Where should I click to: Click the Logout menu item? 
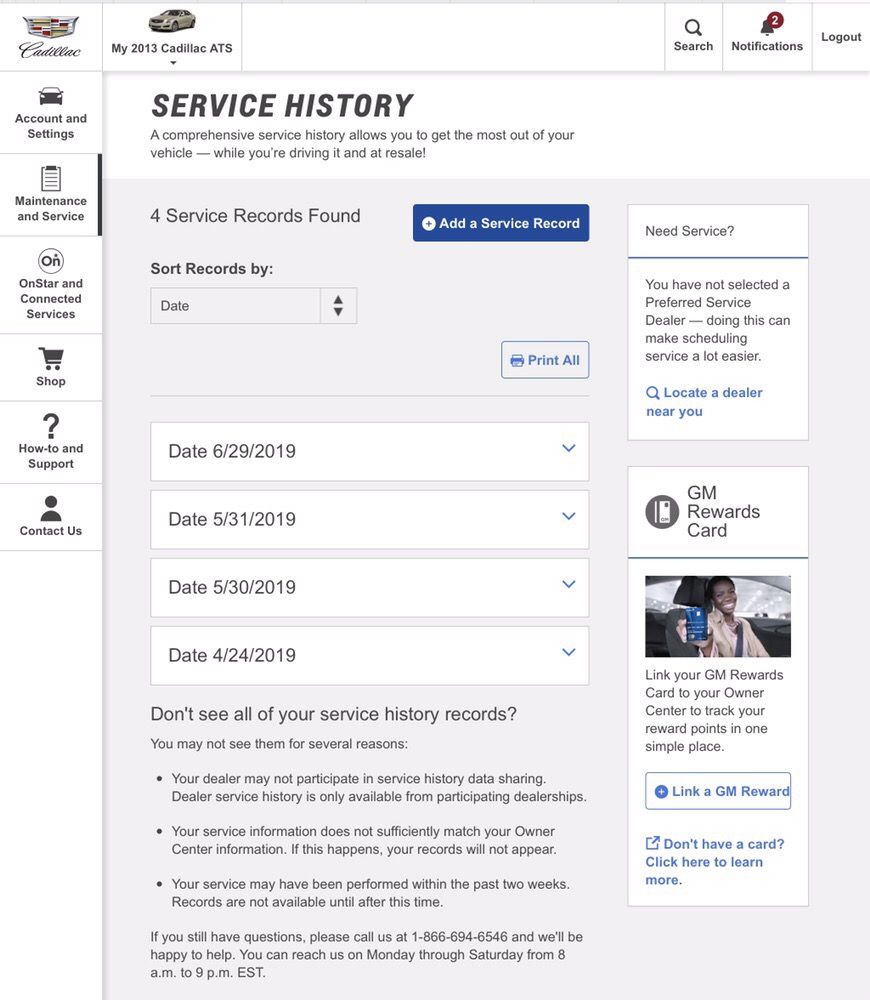coord(841,37)
